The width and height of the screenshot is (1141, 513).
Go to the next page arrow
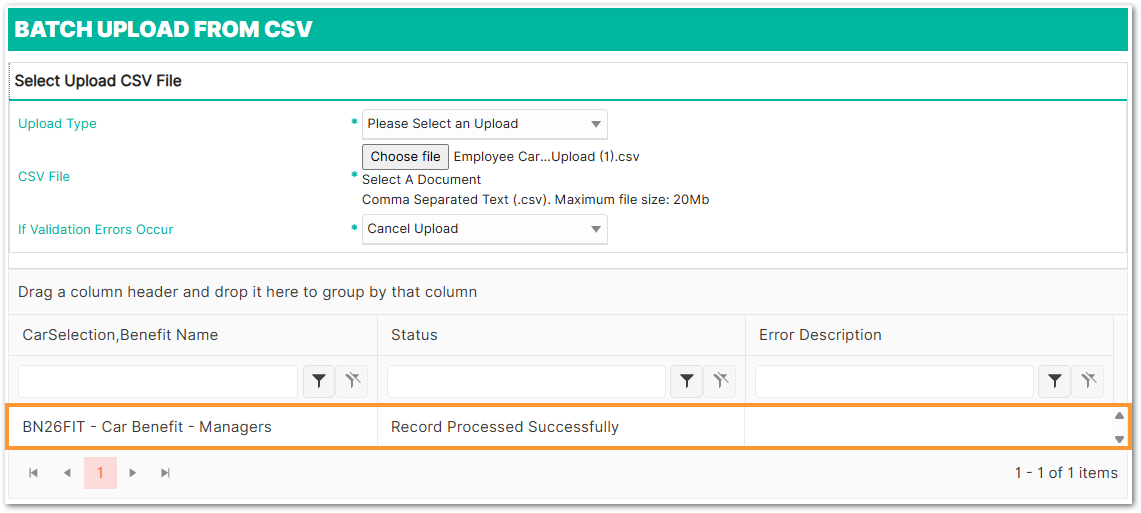133,473
